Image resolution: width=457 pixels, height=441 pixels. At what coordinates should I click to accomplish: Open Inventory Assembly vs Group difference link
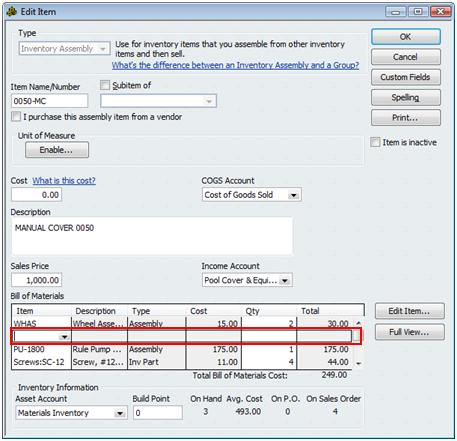pyautogui.click(x=235, y=65)
